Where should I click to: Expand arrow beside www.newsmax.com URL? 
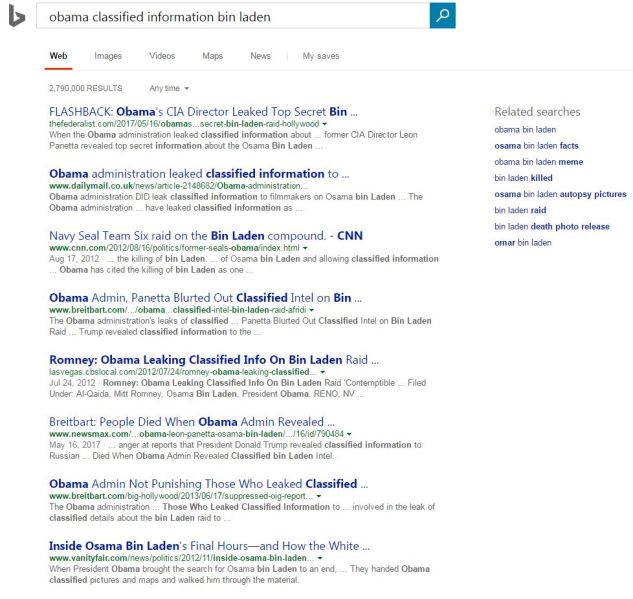349,434
